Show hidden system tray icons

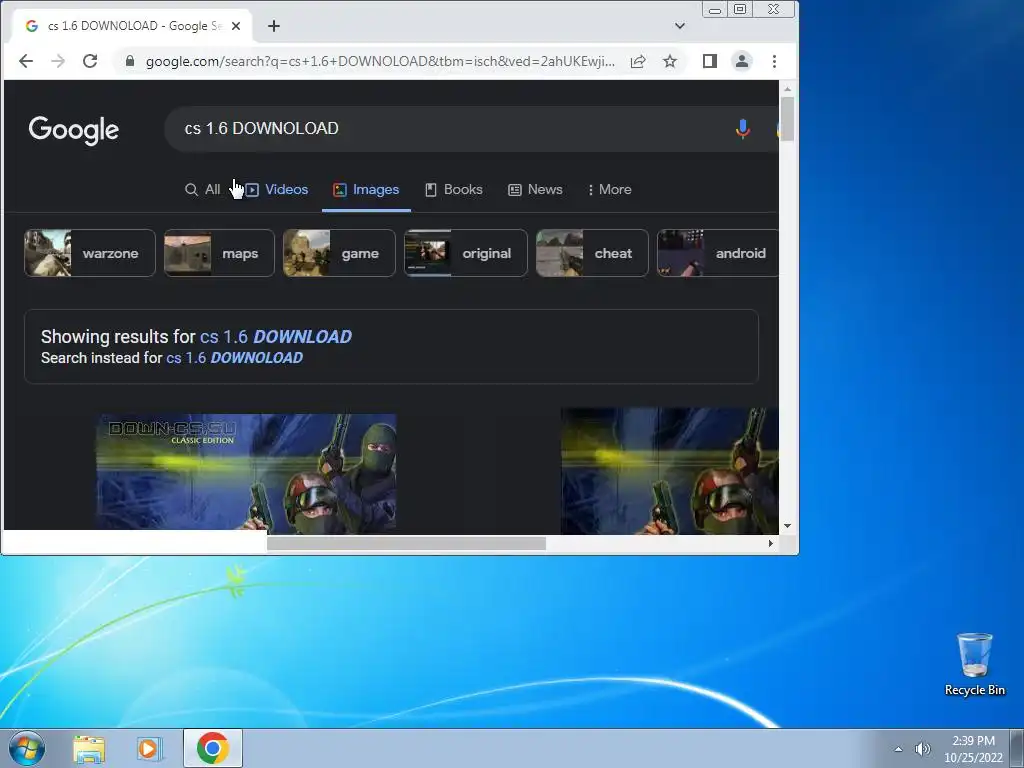pos(899,749)
